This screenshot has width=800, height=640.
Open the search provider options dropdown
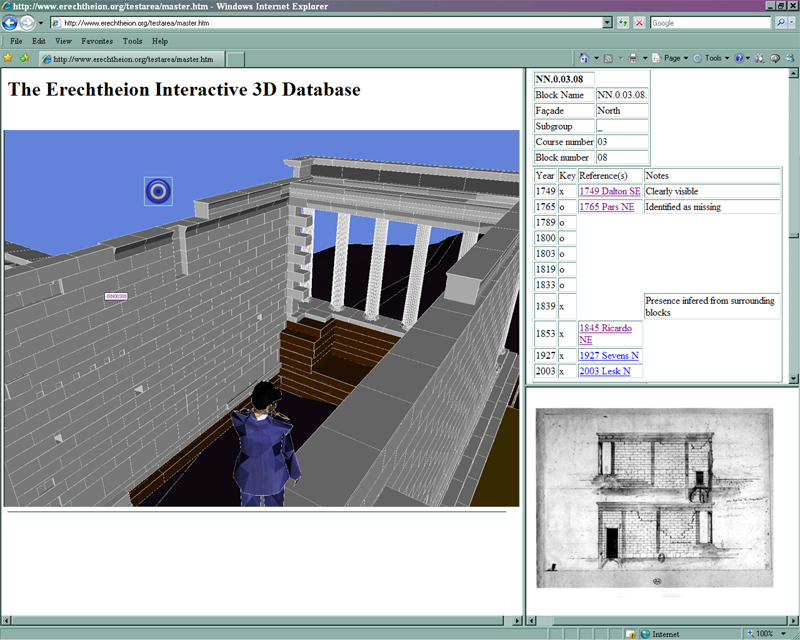click(x=792, y=23)
